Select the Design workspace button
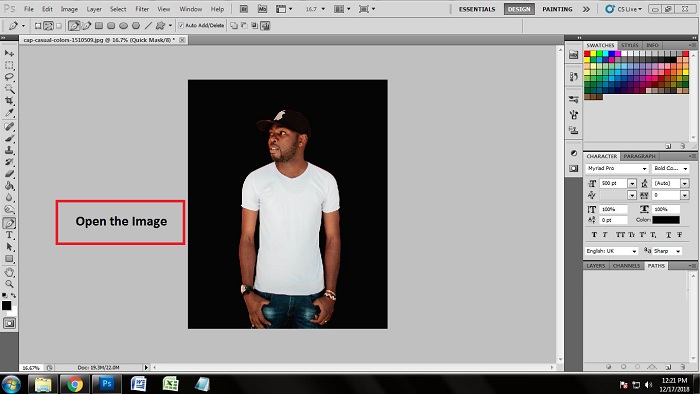This screenshot has height=394, width=700. (x=519, y=9)
